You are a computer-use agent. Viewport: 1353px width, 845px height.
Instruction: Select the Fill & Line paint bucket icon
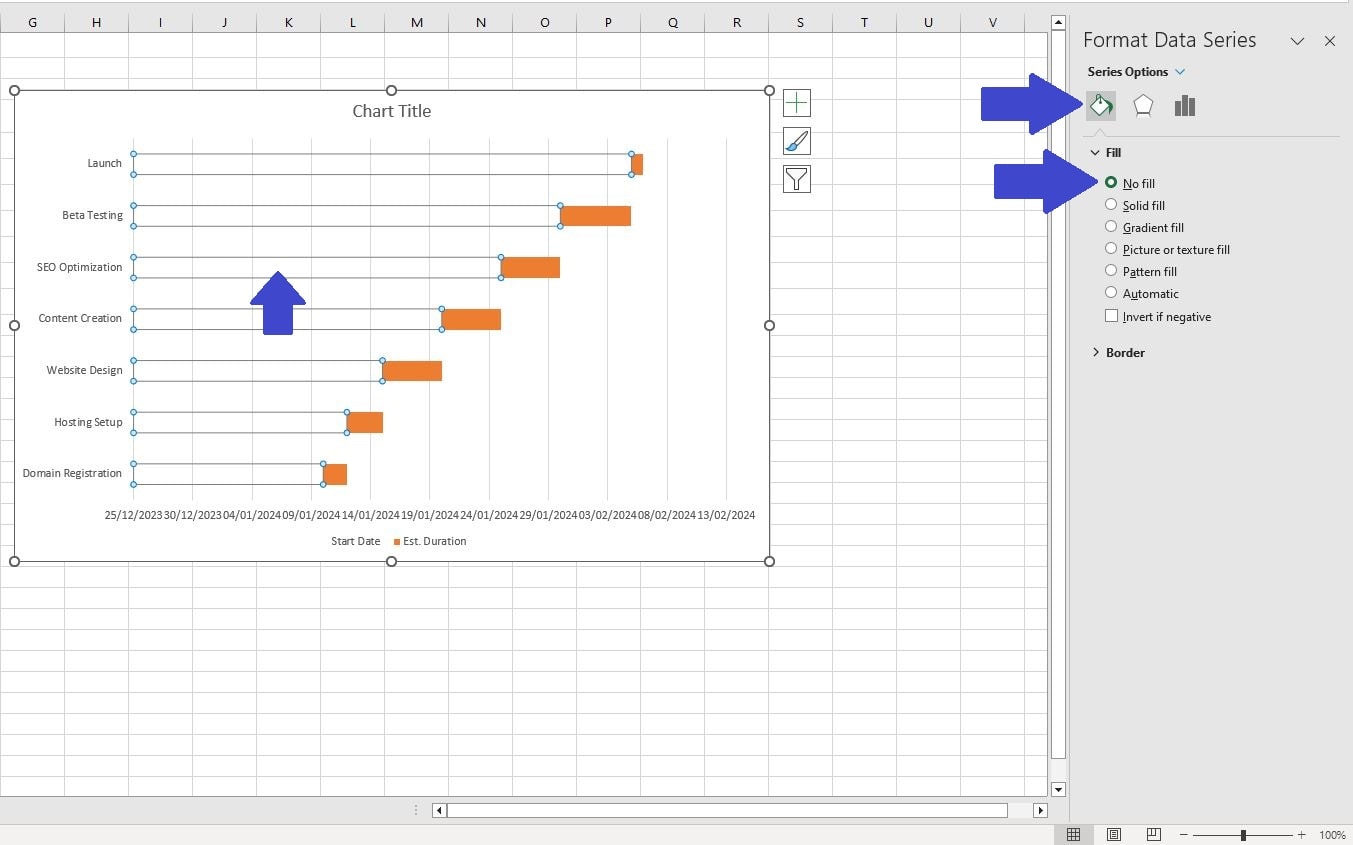pyautogui.click(x=1100, y=105)
